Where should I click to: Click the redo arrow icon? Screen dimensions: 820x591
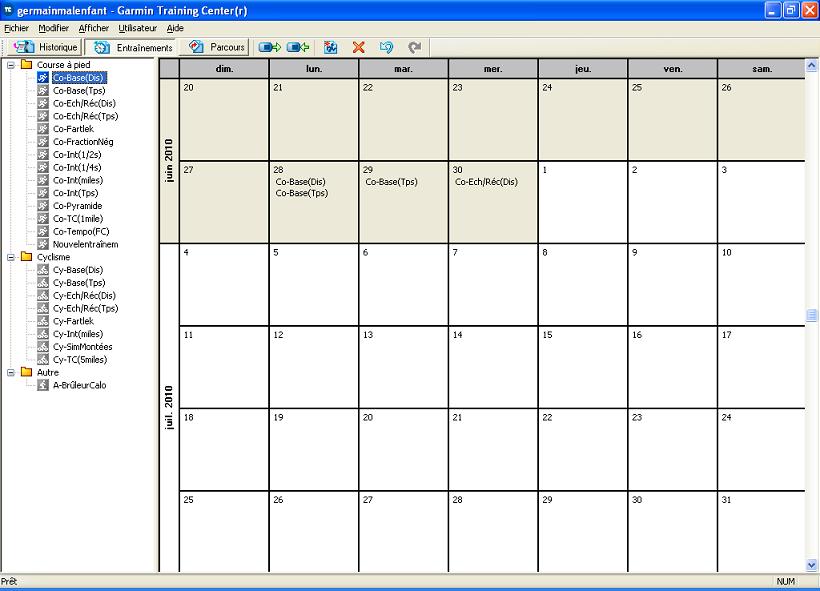pos(414,48)
